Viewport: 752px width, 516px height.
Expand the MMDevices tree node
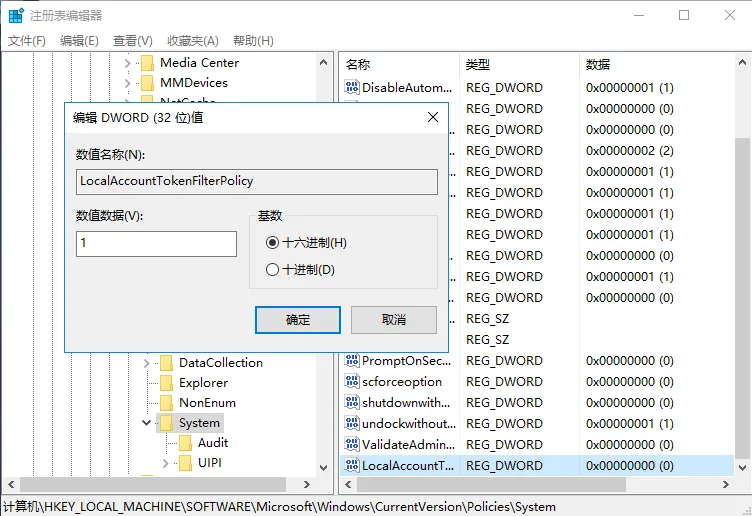point(128,83)
